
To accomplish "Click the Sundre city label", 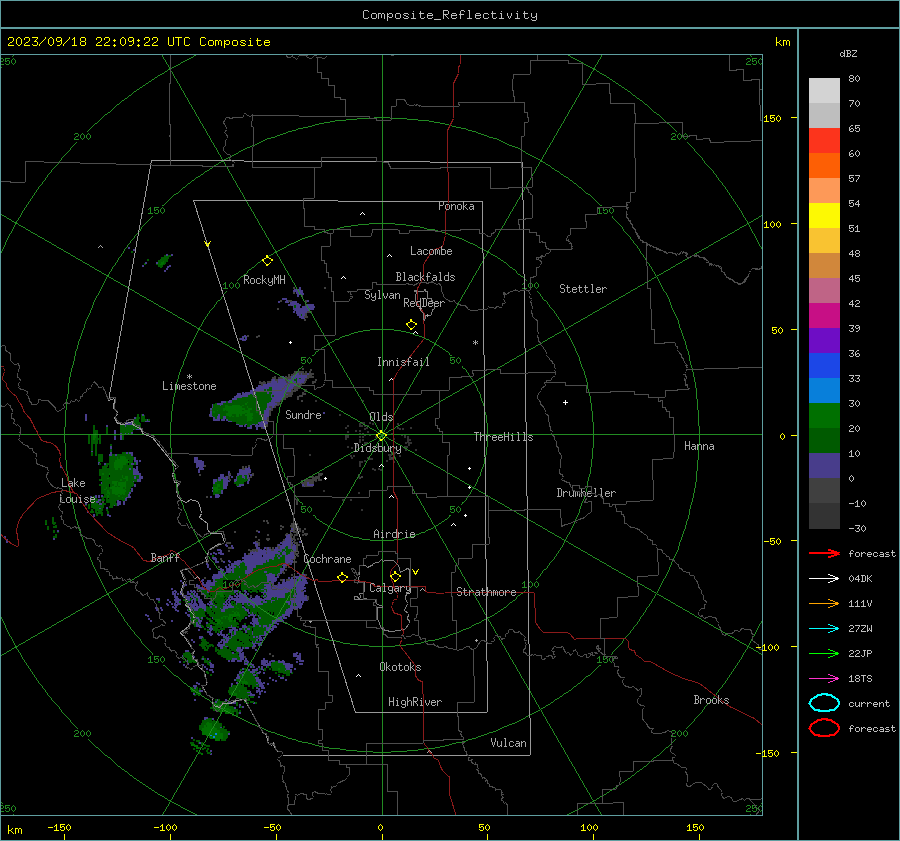I will [303, 414].
